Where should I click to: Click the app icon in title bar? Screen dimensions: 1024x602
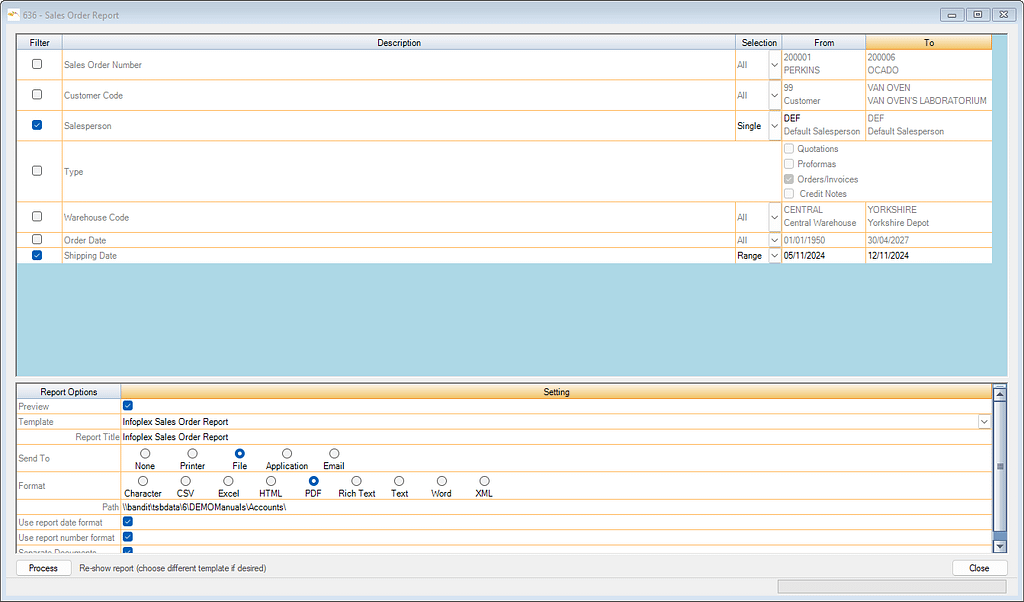tap(12, 14)
